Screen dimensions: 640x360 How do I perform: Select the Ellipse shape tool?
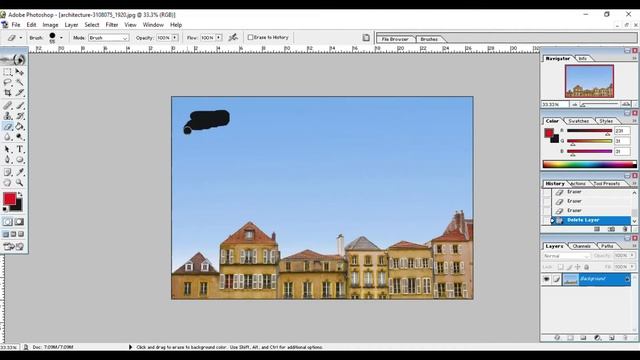(20, 160)
